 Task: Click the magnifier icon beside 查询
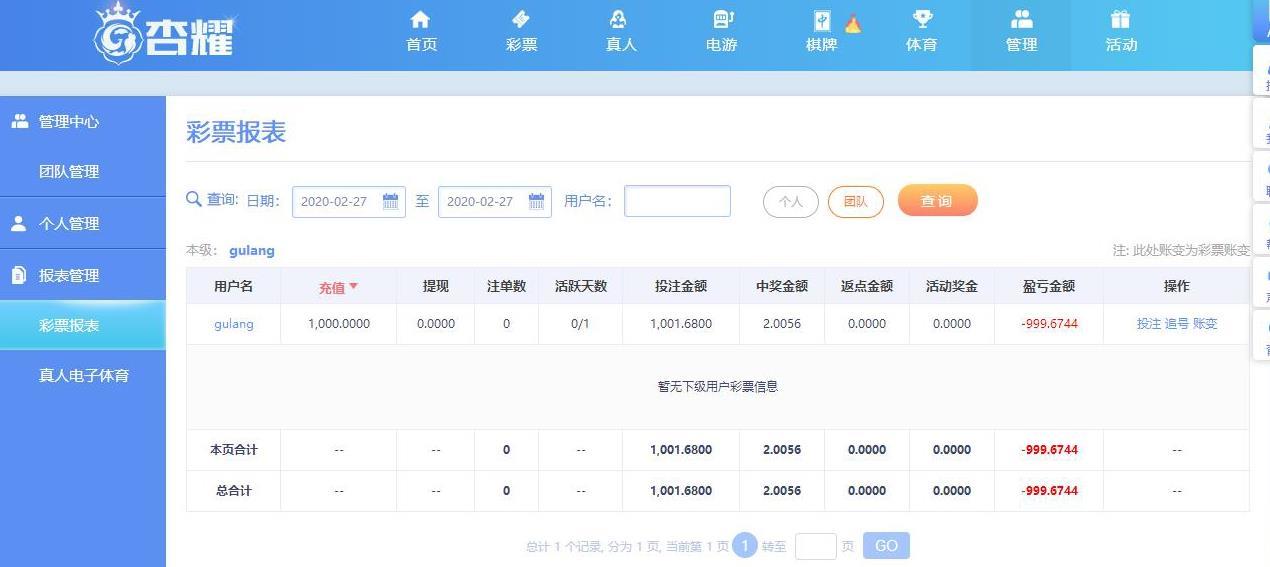194,199
